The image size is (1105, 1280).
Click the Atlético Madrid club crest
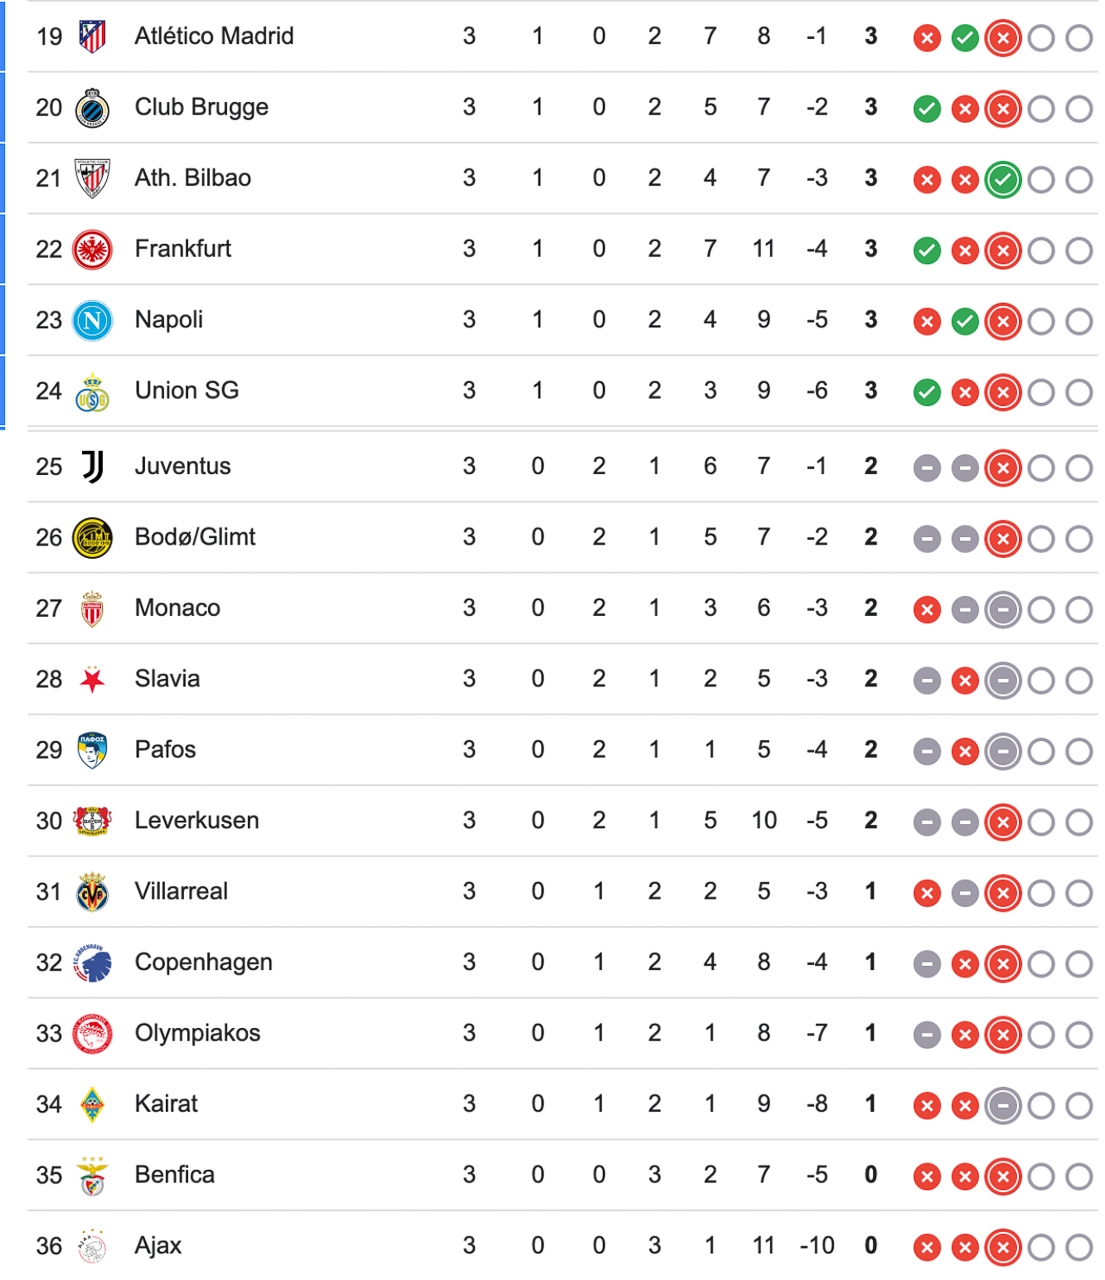click(92, 37)
